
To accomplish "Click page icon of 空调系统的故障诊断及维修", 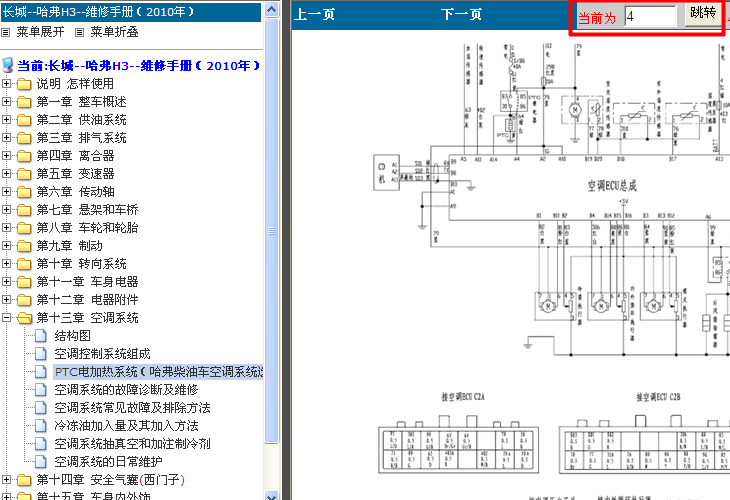I will click(x=41, y=390).
